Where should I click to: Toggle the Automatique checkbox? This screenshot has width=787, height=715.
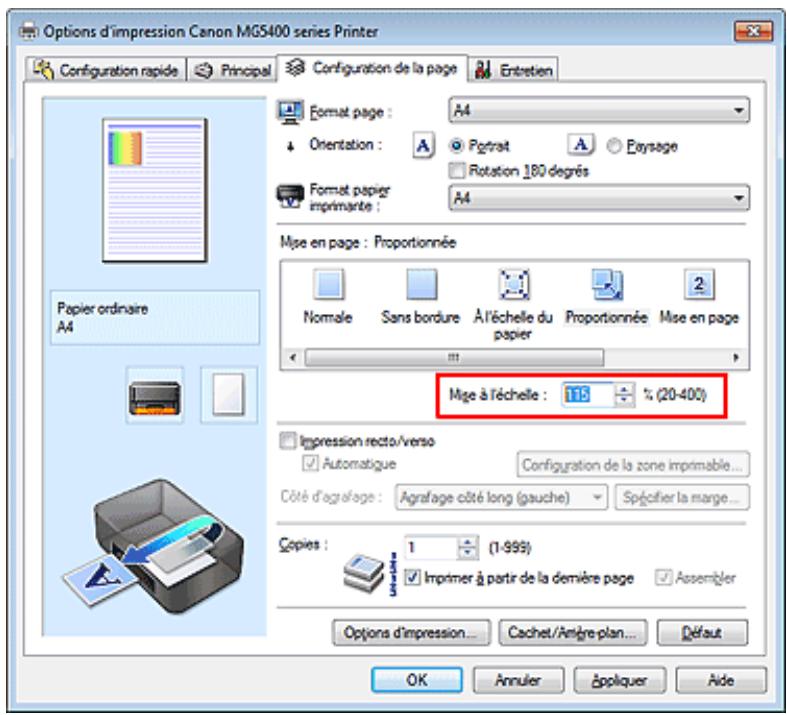(x=310, y=463)
